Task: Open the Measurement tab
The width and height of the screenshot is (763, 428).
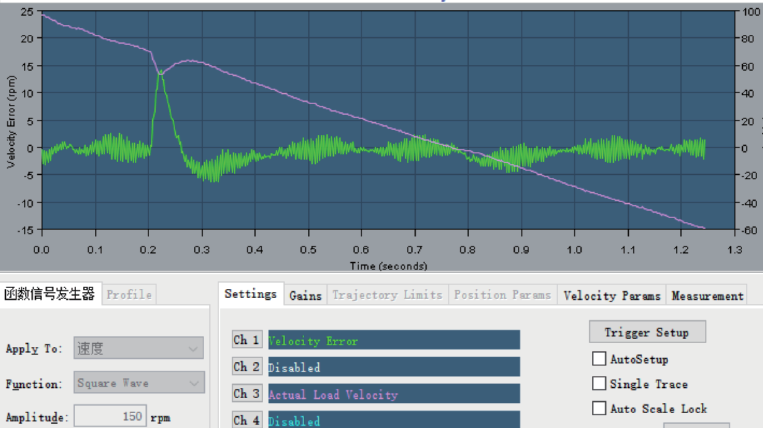Action: click(x=707, y=295)
